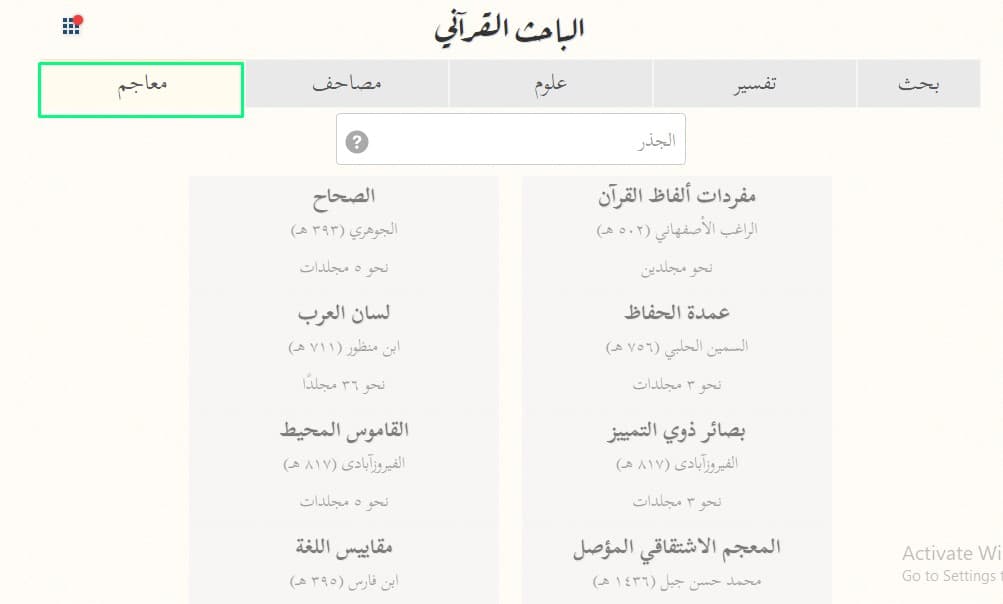The image size is (1003, 604).
Task: Click author line الجوهري (٣٩٣ هـ)
Action: (x=344, y=230)
